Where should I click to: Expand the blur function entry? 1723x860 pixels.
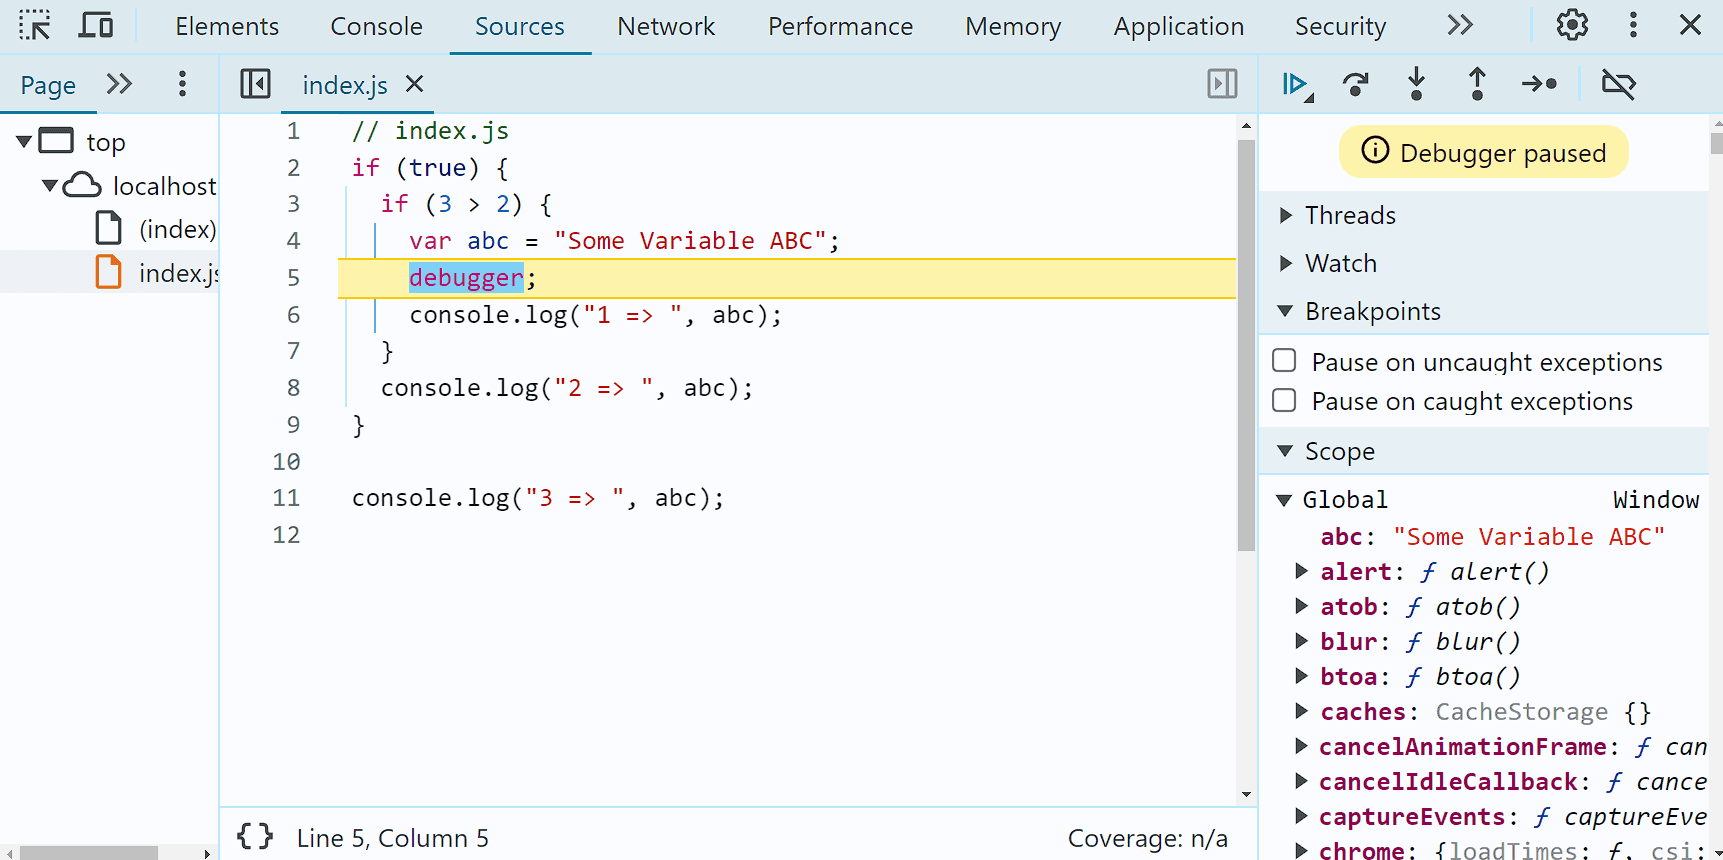click(x=1301, y=641)
